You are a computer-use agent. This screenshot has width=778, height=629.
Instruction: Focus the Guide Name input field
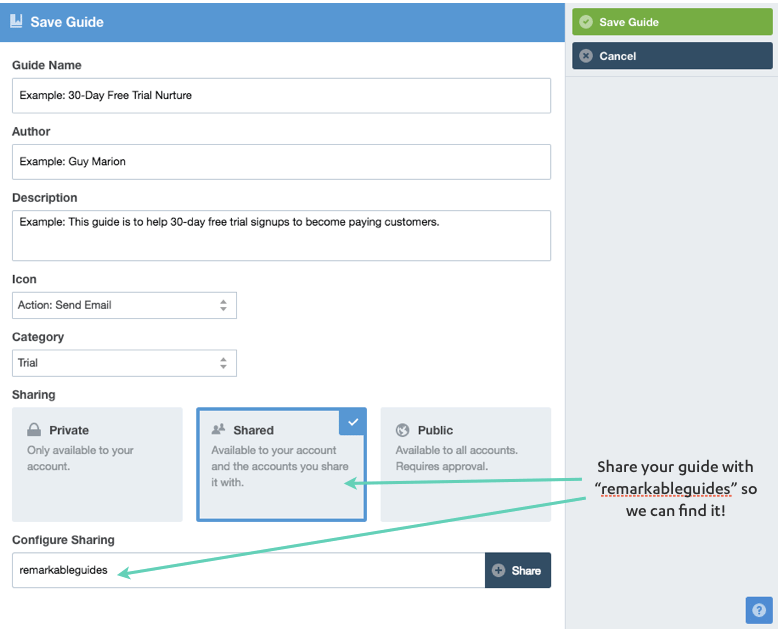281,95
